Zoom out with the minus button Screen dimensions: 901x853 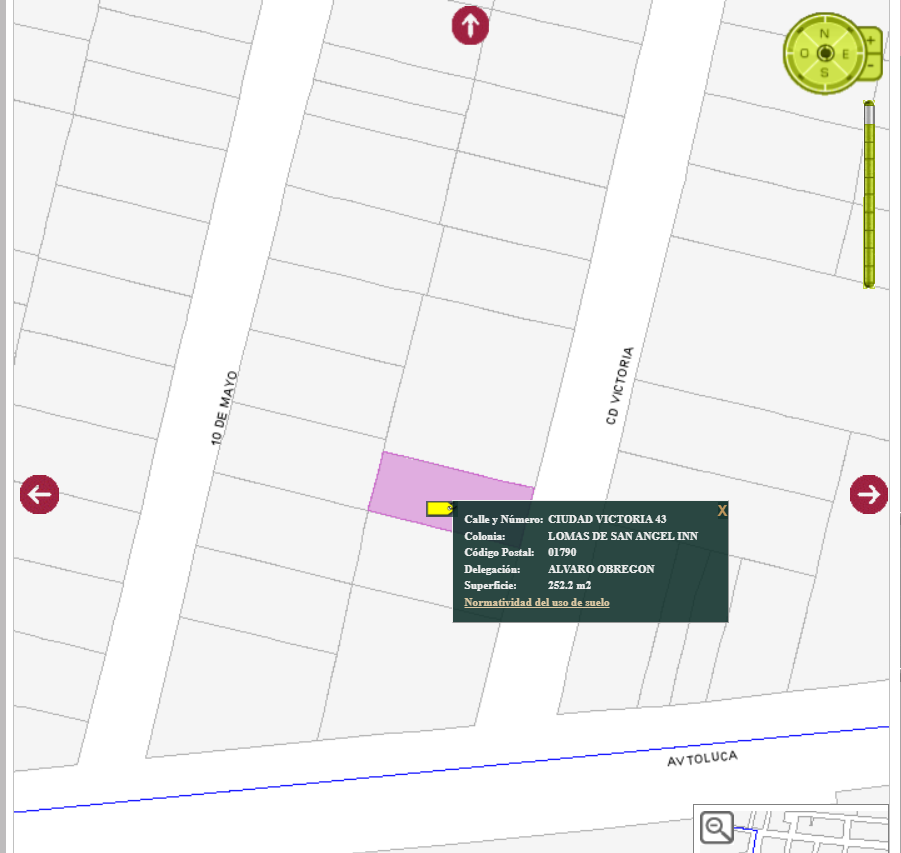coord(871,66)
